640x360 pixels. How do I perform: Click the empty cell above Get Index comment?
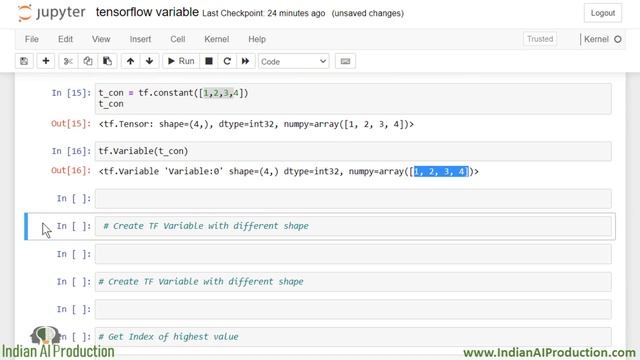click(x=353, y=309)
